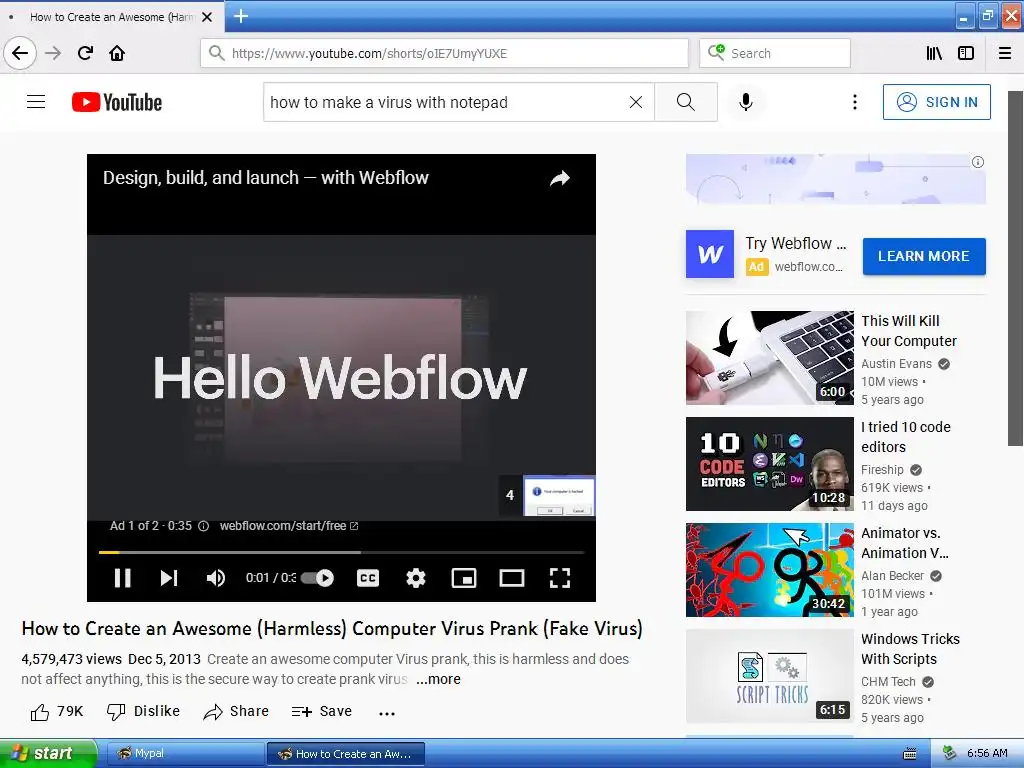Go to YouTube home via the logo

point(117,102)
